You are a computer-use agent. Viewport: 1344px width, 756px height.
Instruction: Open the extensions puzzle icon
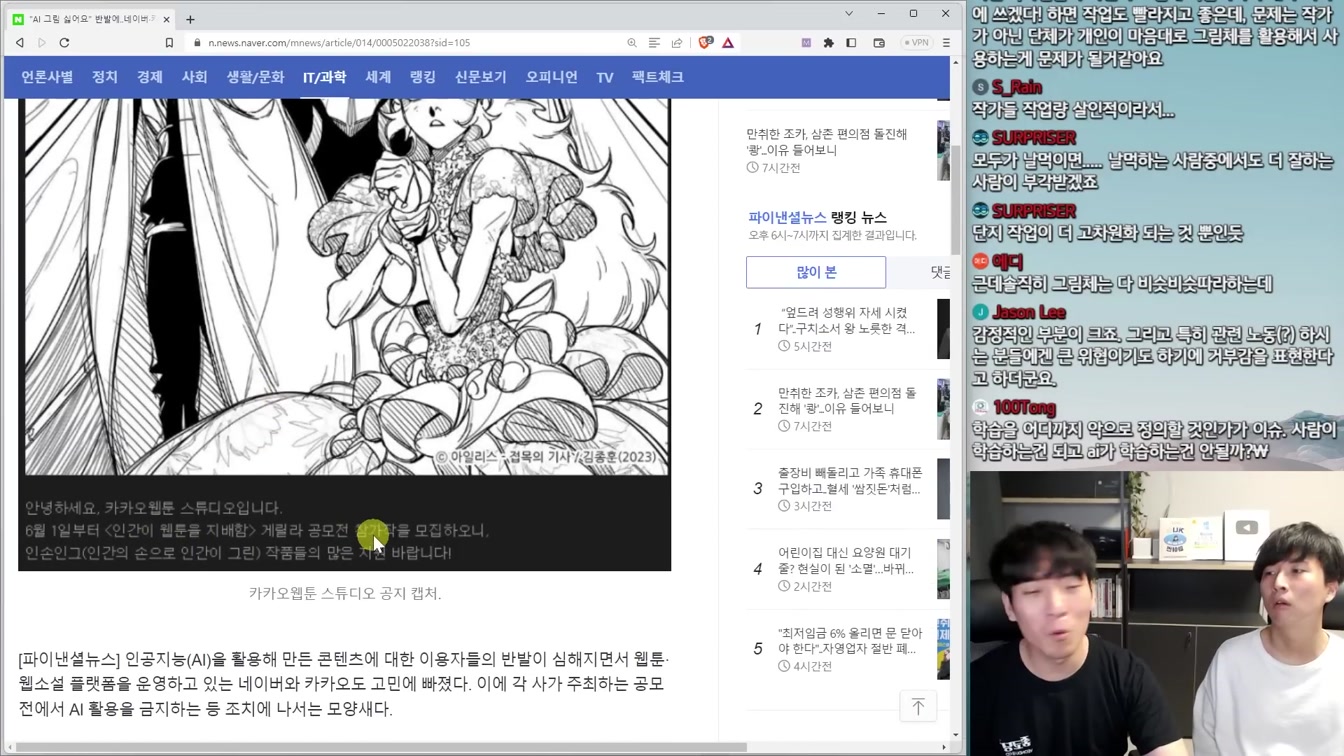coord(828,43)
